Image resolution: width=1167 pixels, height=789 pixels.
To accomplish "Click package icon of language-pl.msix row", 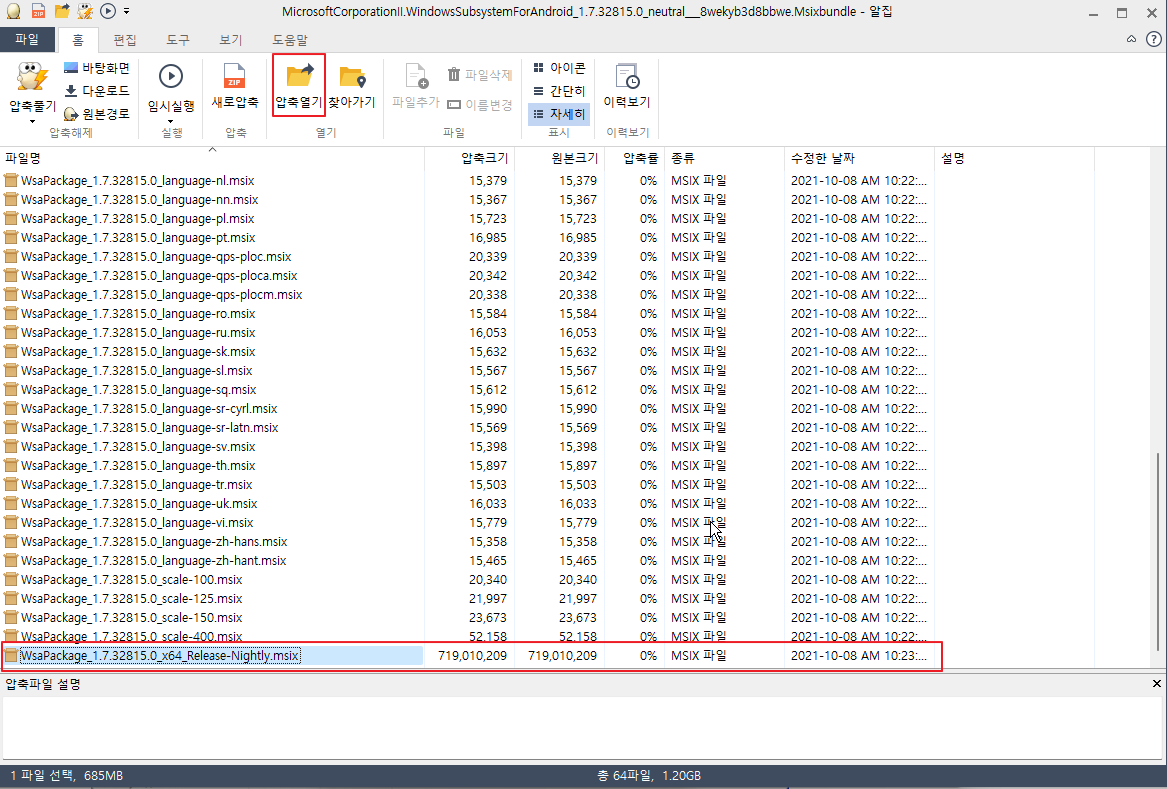I will (x=10, y=219).
